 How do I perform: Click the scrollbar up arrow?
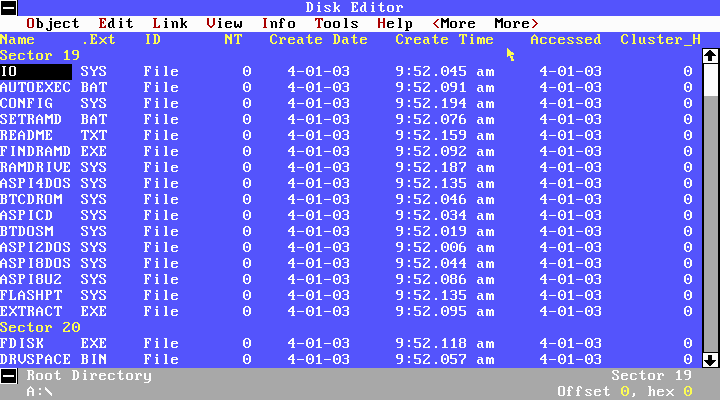pyautogui.click(x=710, y=56)
